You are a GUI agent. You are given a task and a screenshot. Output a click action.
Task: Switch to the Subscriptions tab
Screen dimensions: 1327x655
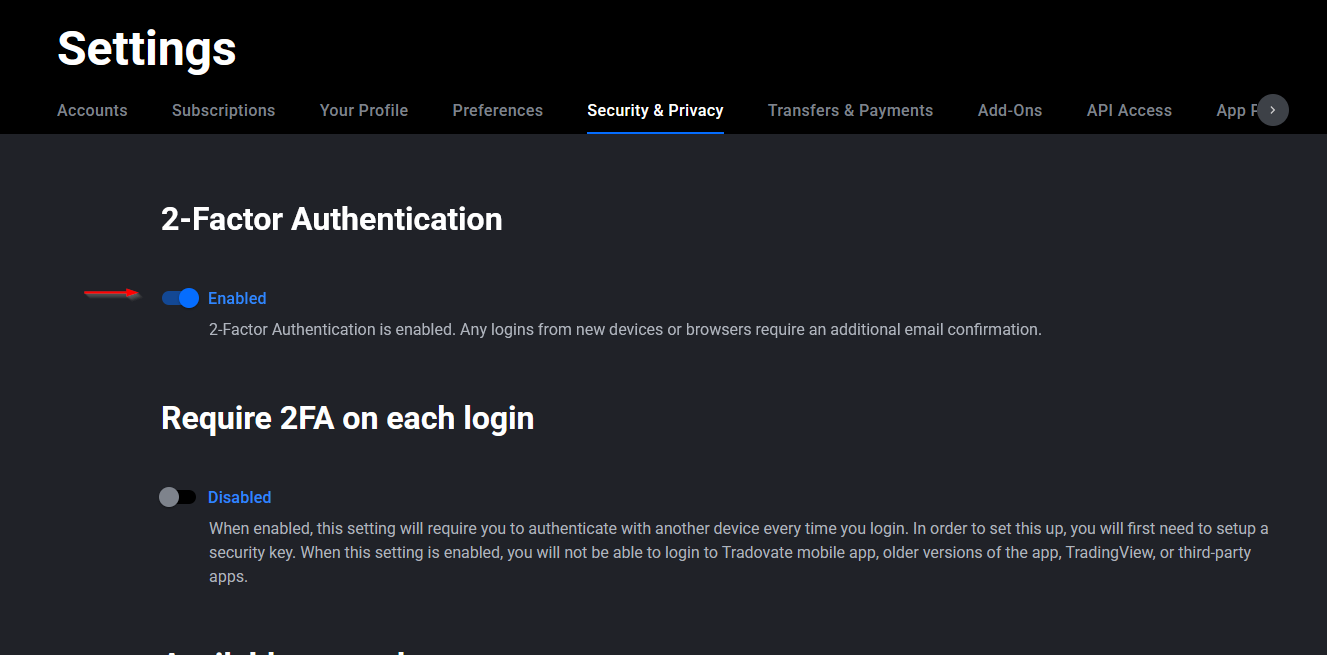pos(223,110)
